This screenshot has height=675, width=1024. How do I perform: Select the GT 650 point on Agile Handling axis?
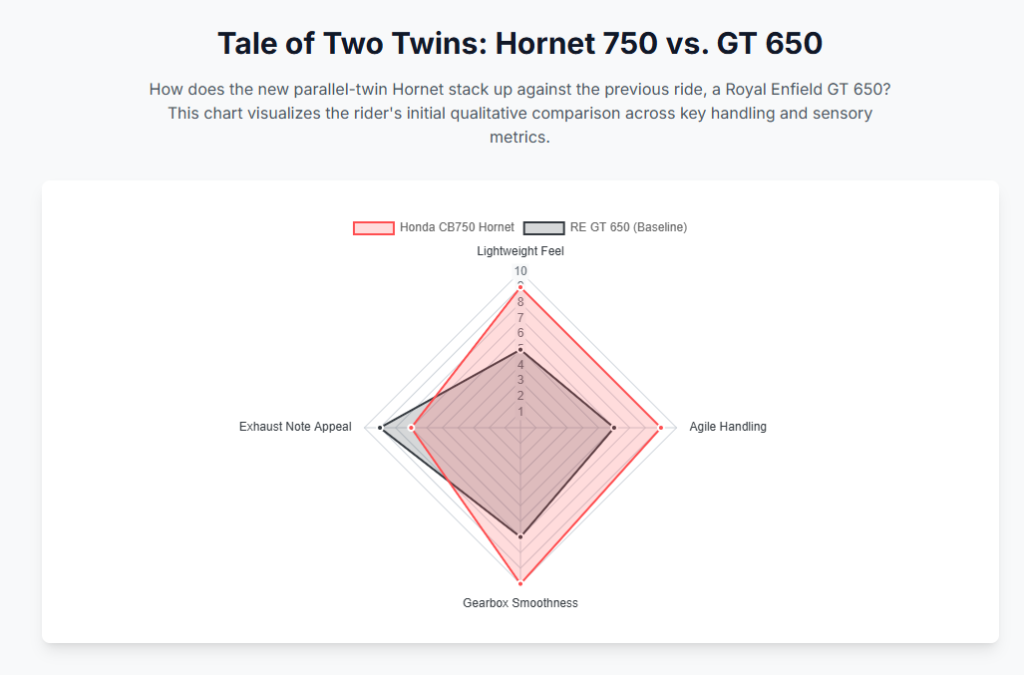pyautogui.click(x=613, y=428)
